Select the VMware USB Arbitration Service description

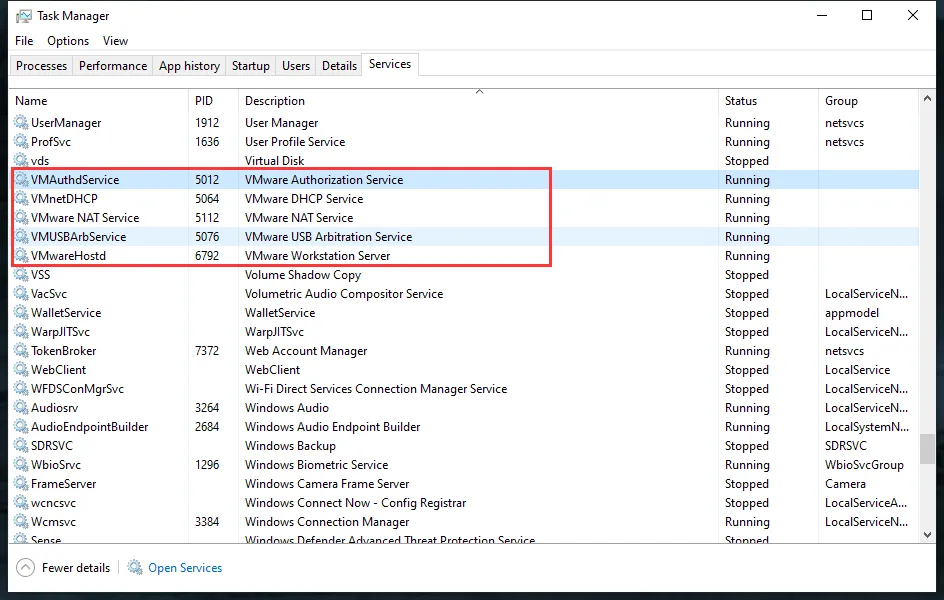[328, 237]
